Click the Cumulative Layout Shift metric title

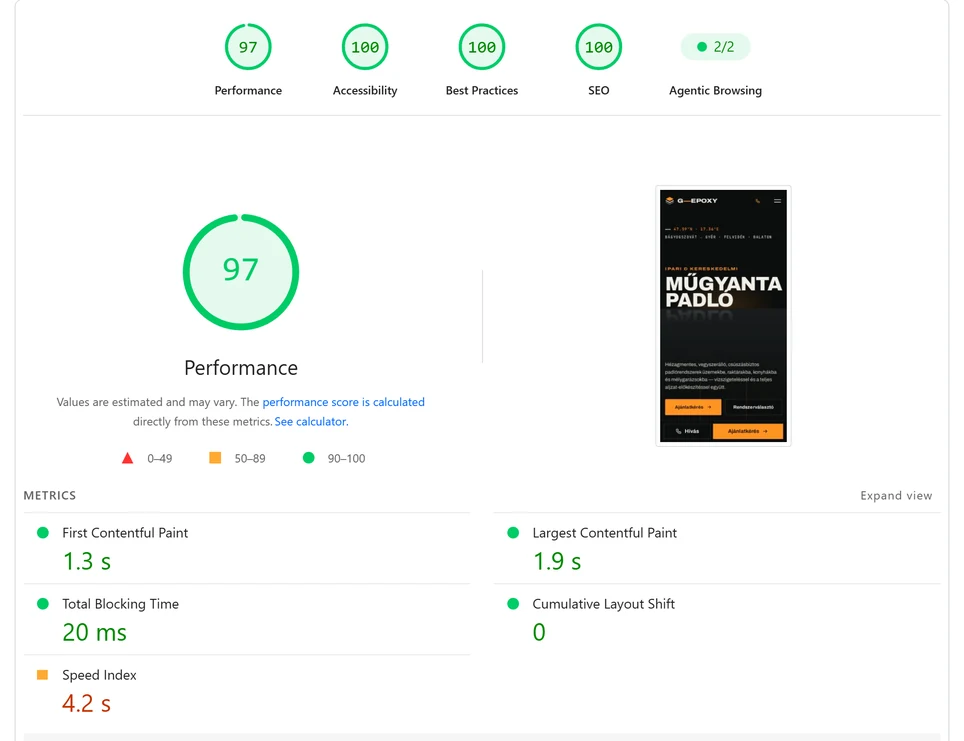click(x=603, y=604)
